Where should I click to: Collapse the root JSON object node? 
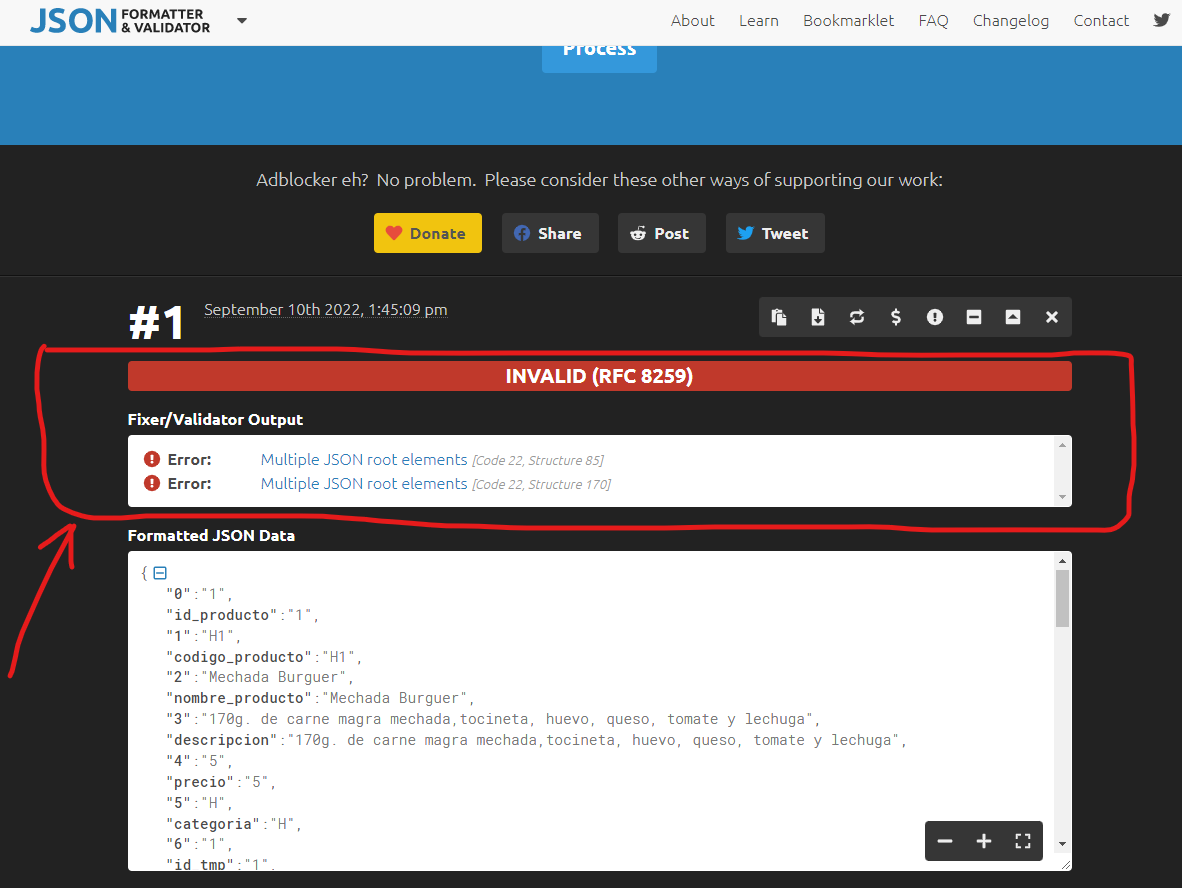tap(160, 572)
